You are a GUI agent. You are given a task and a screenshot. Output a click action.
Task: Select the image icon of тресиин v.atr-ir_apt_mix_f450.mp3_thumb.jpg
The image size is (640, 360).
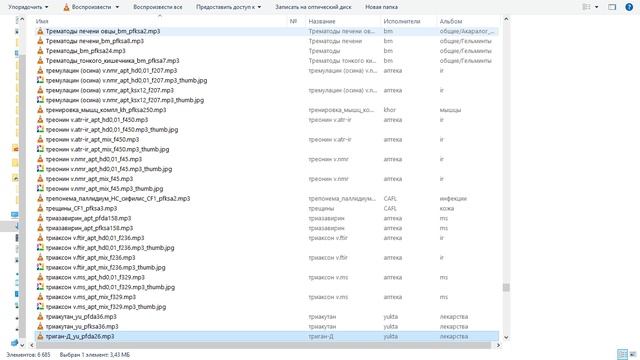40,149
